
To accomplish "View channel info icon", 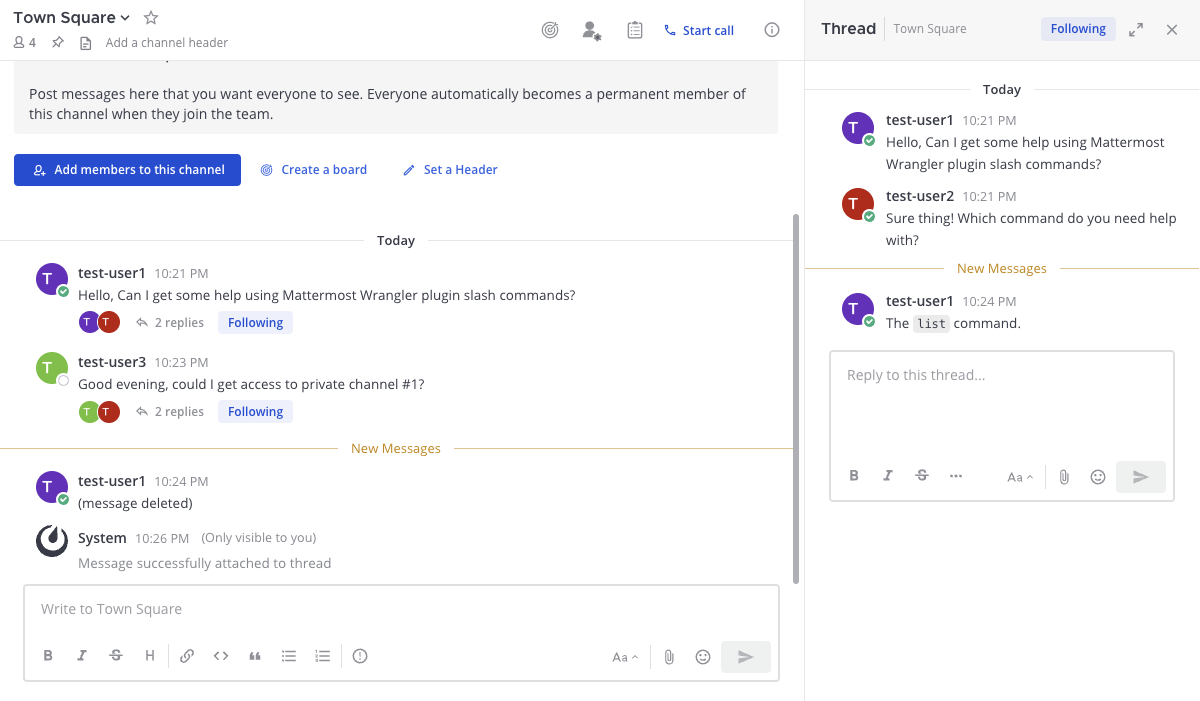I will (x=772, y=30).
